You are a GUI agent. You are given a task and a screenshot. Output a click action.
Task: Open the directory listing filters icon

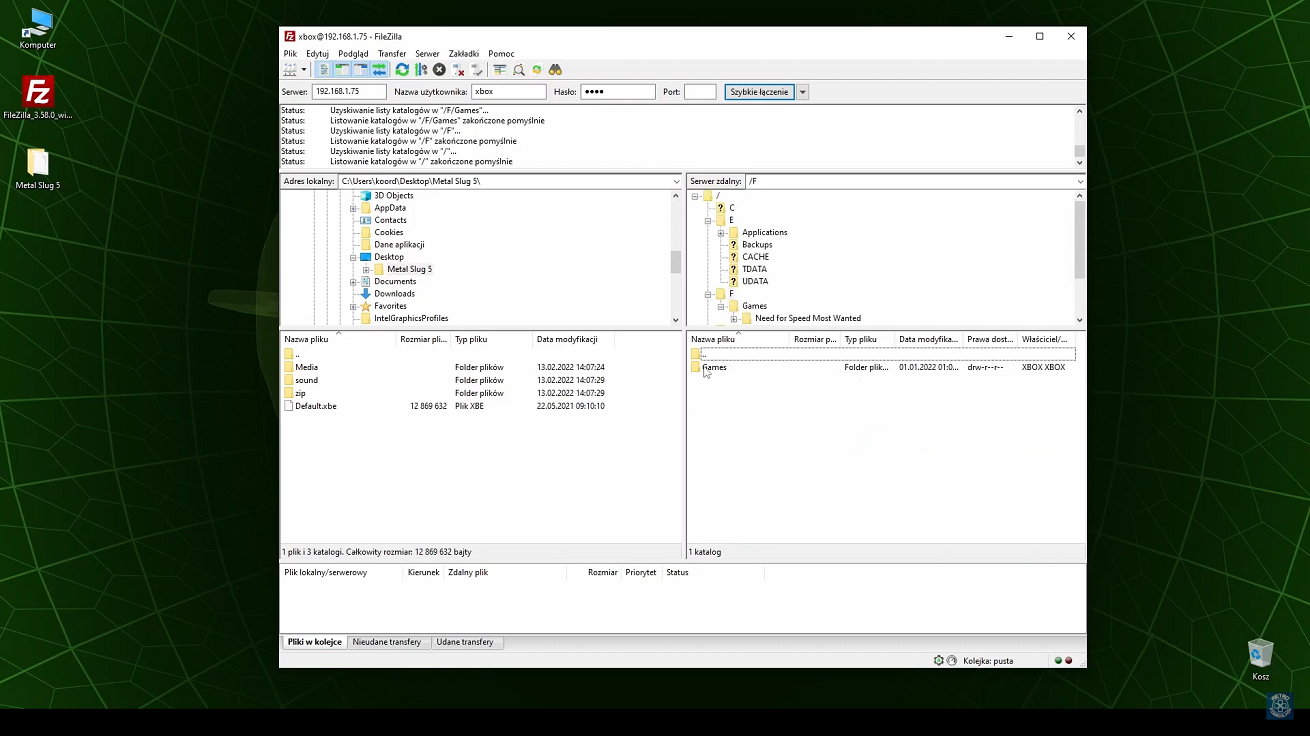[x=499, y=70]
